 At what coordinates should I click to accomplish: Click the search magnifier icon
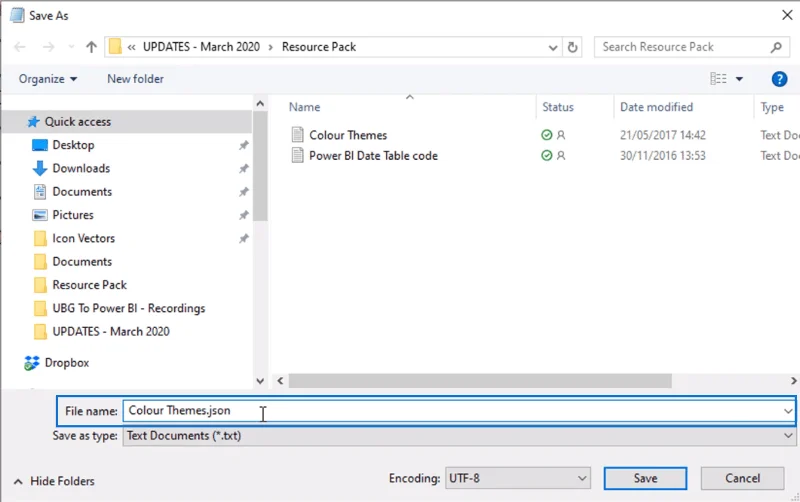click(776, 47)
